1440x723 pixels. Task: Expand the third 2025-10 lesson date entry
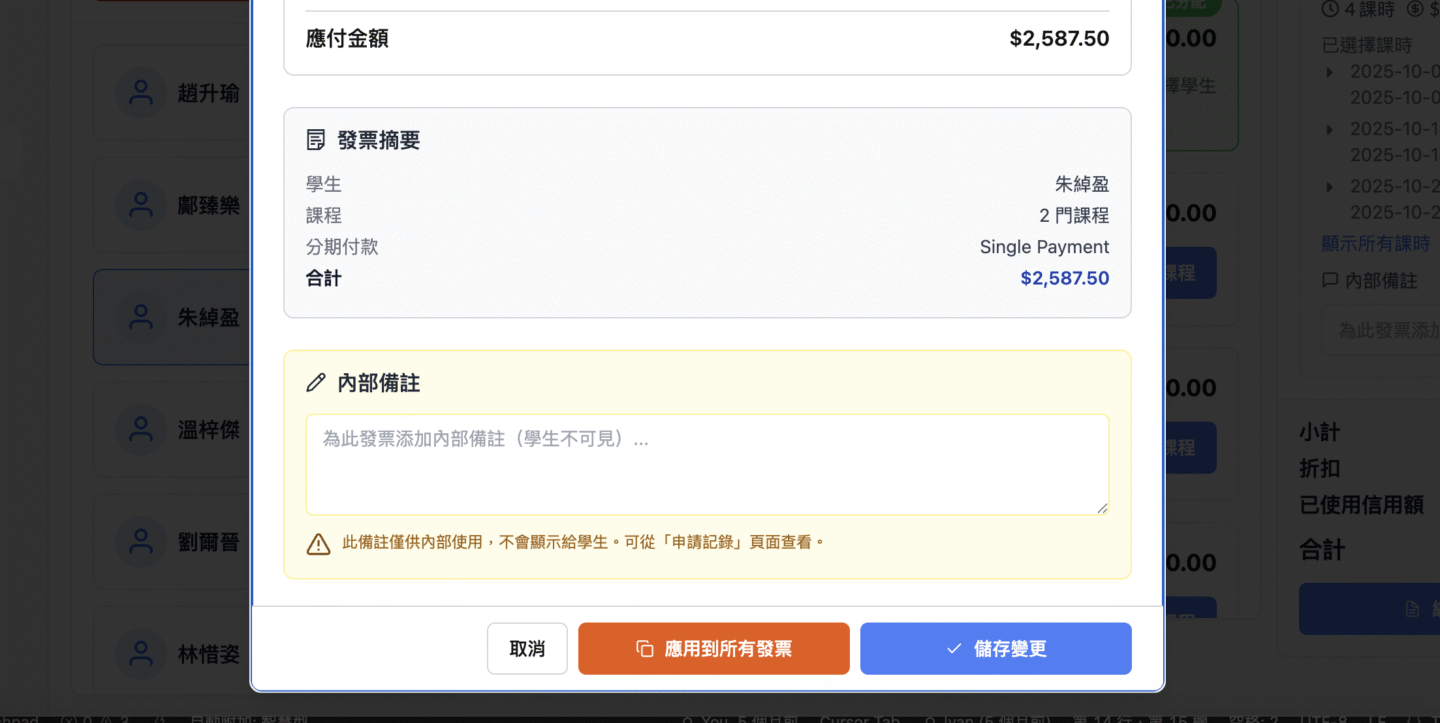1330,186
